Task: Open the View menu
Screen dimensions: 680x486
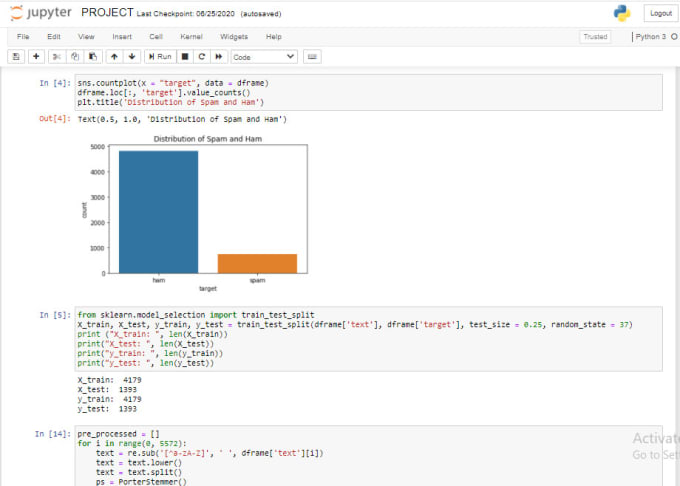Action: coord(86,37)
